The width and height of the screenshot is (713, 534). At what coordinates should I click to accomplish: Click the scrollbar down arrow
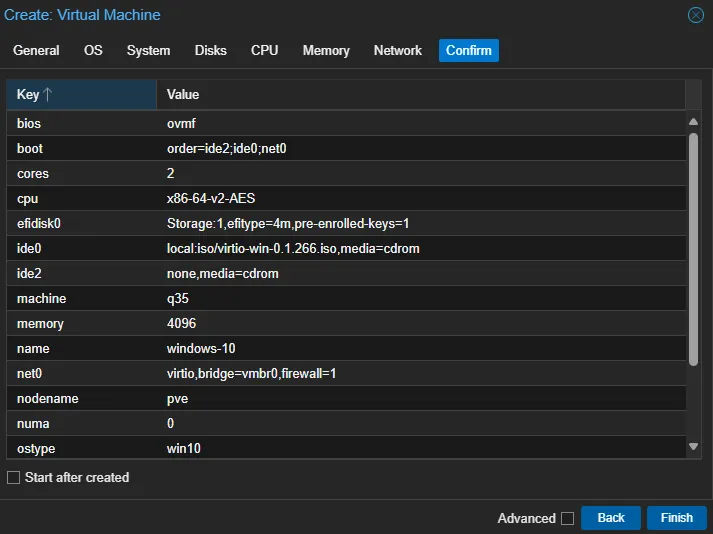693,447
